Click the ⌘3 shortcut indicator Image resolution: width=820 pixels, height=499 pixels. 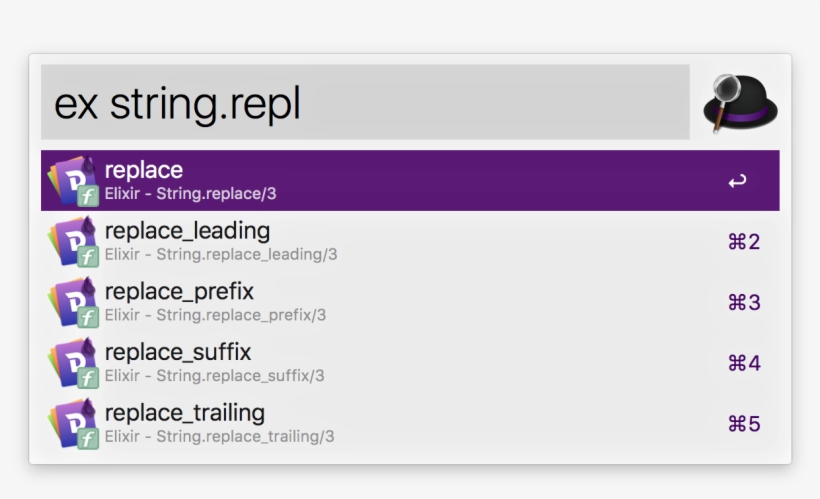(744, 302)
